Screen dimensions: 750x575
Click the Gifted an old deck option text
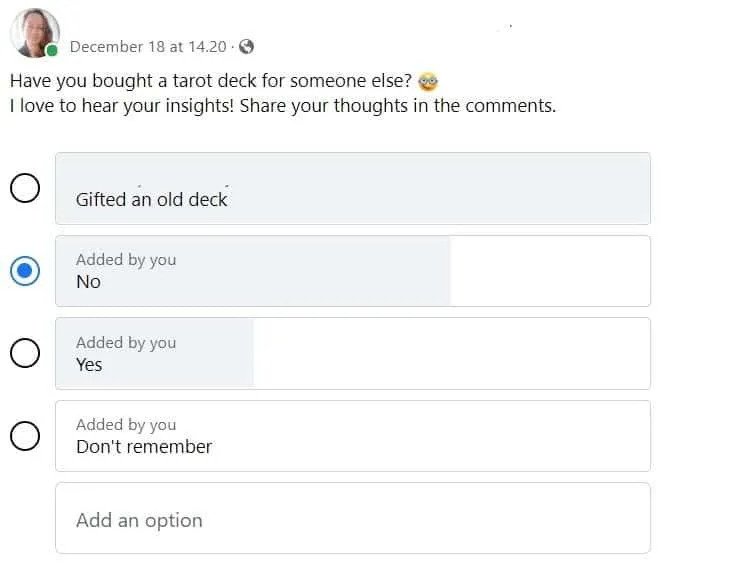(x=152, y=199)
